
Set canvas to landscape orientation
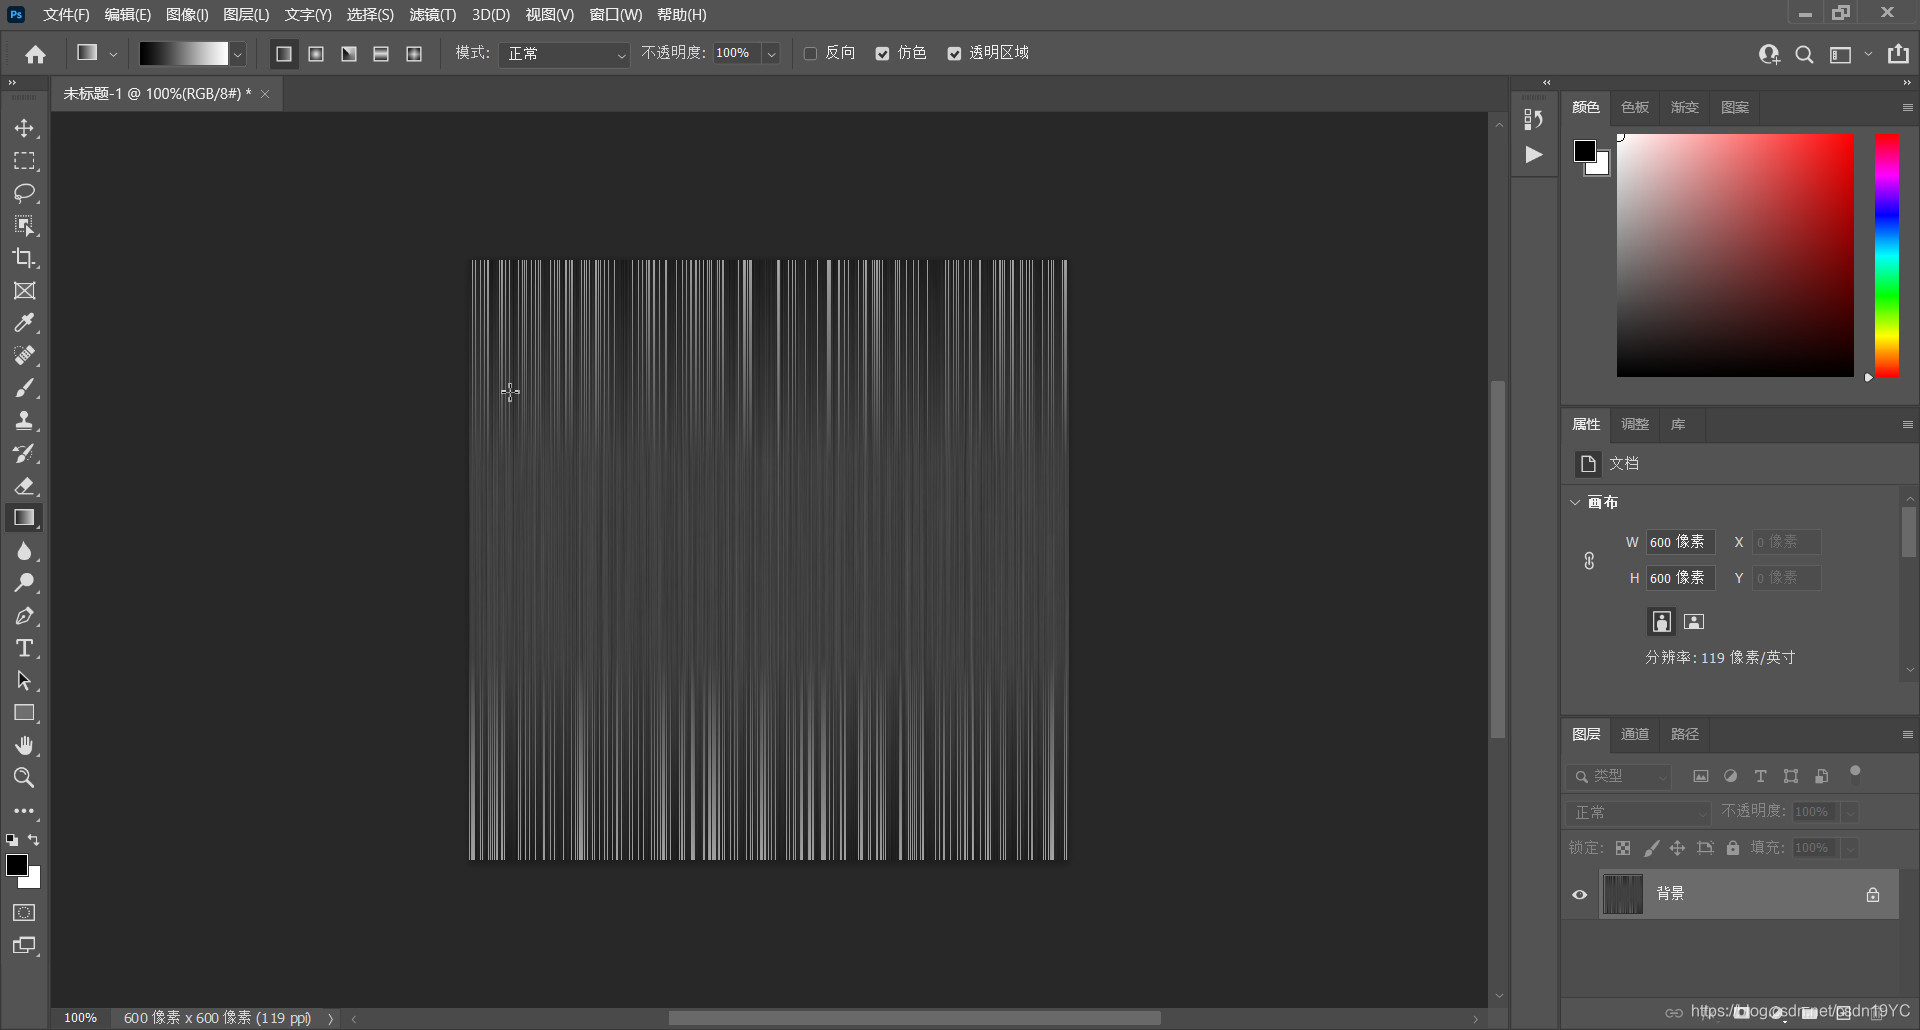click(x=1694, y=621)
